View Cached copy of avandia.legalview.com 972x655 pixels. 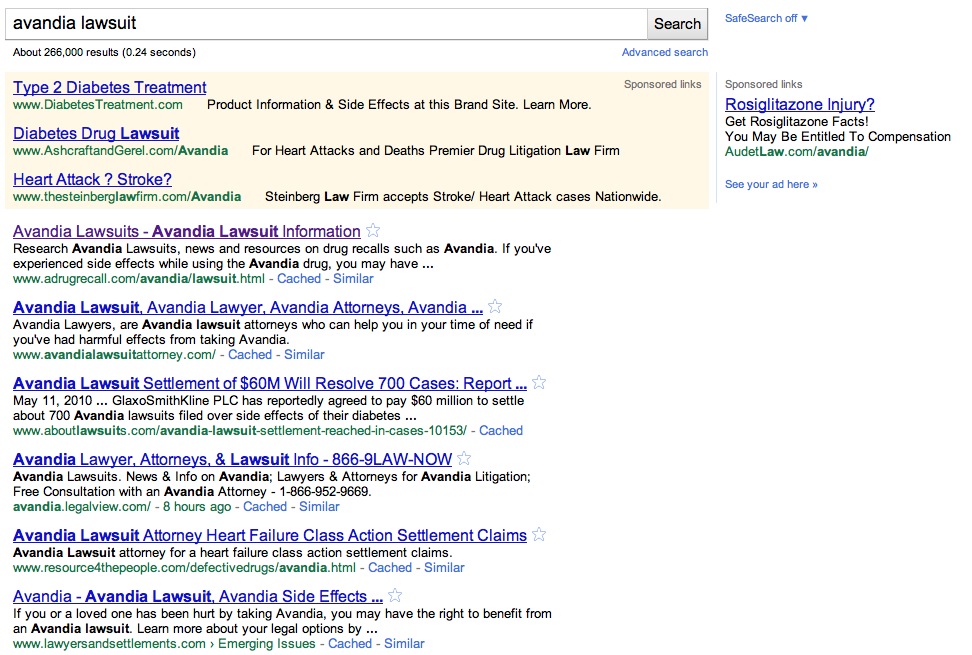click(x=265, y=507)
